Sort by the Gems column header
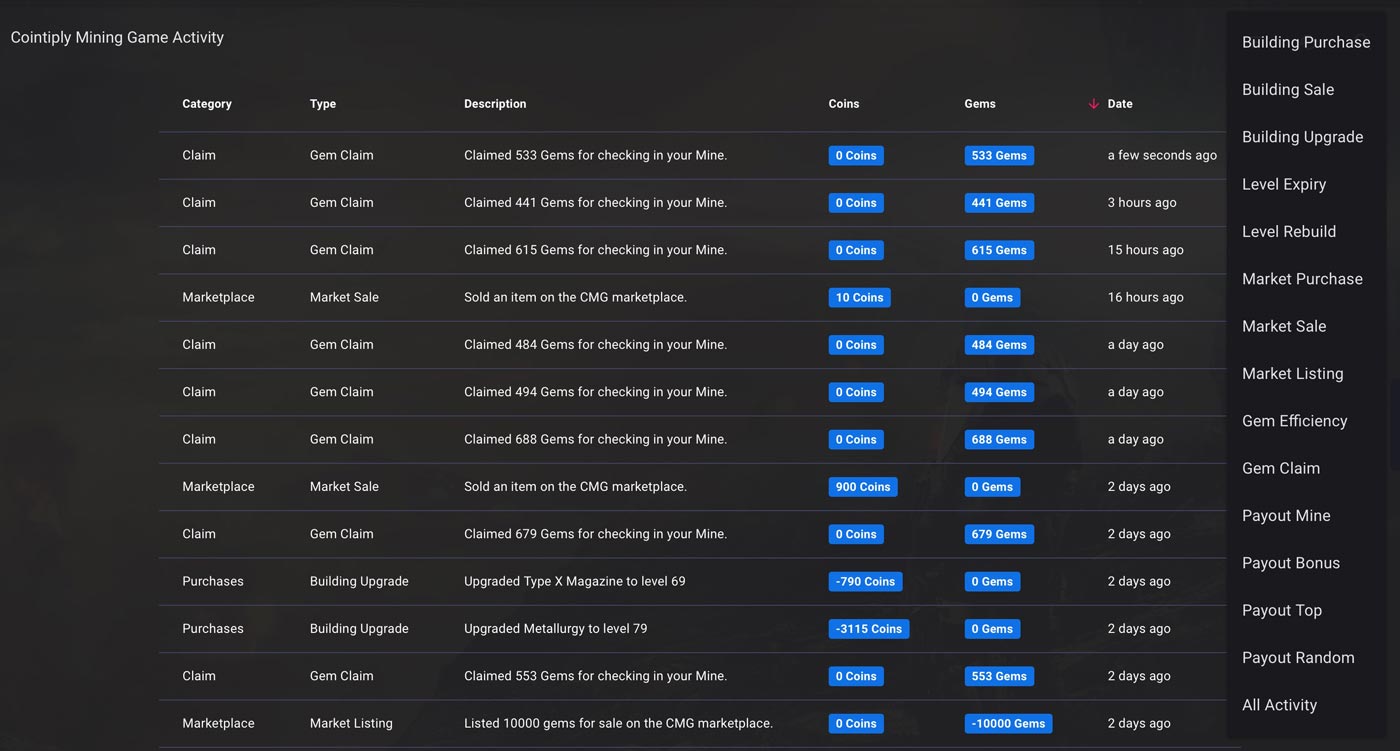 click(980, 104)
